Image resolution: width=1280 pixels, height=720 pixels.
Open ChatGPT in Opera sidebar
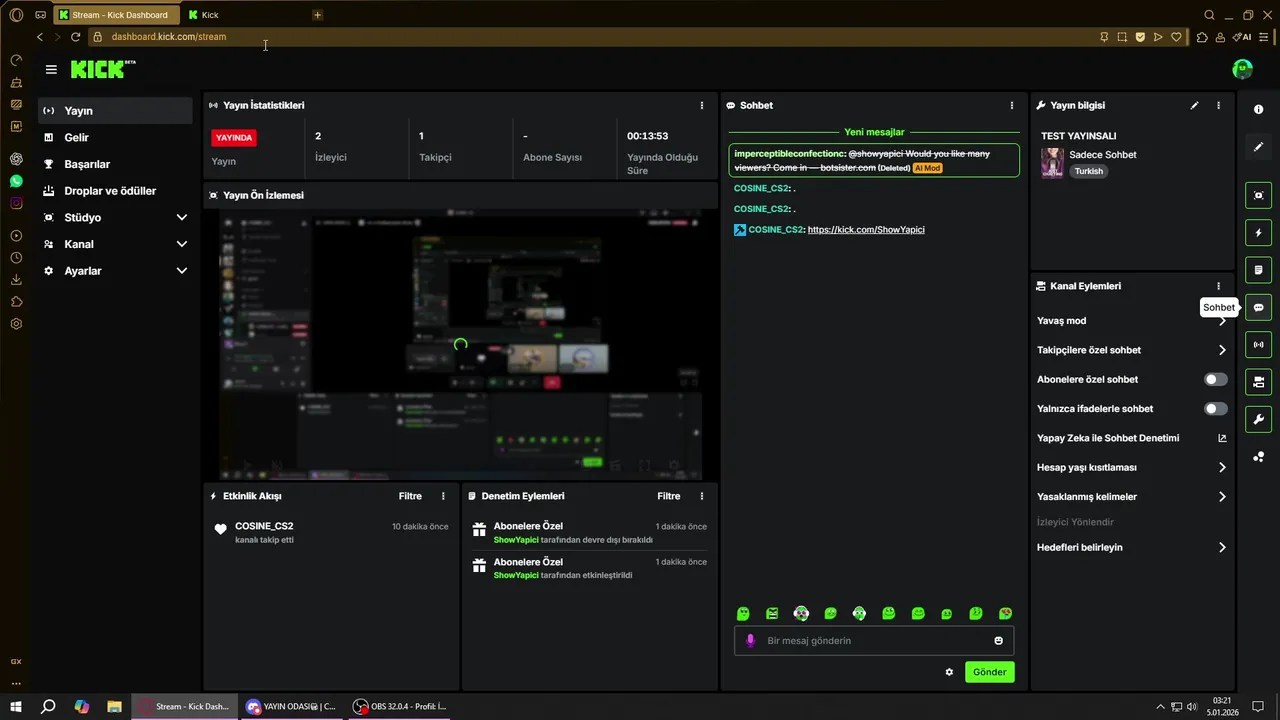tap(16, 159)
